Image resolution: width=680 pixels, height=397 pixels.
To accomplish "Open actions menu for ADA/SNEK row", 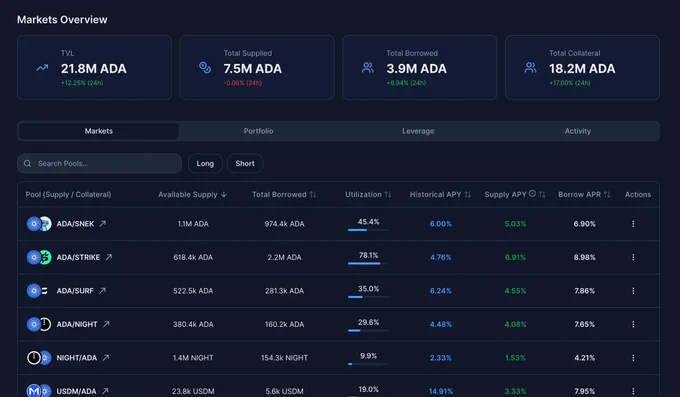I will point(633,224).
